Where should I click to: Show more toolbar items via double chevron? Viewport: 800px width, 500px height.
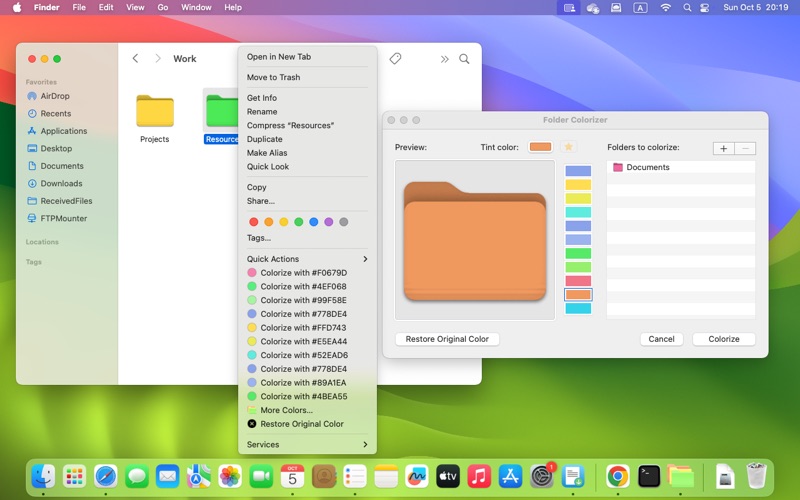(444, 59)
